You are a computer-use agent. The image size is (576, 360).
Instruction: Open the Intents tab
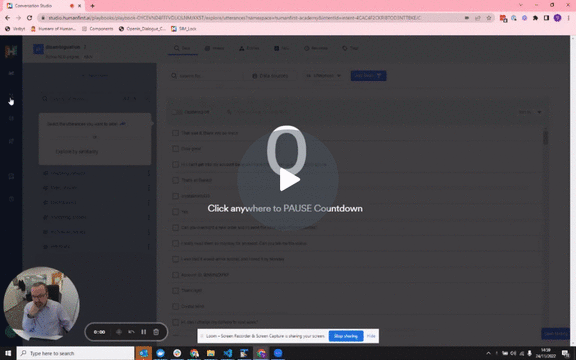click(x=215, y=48)
